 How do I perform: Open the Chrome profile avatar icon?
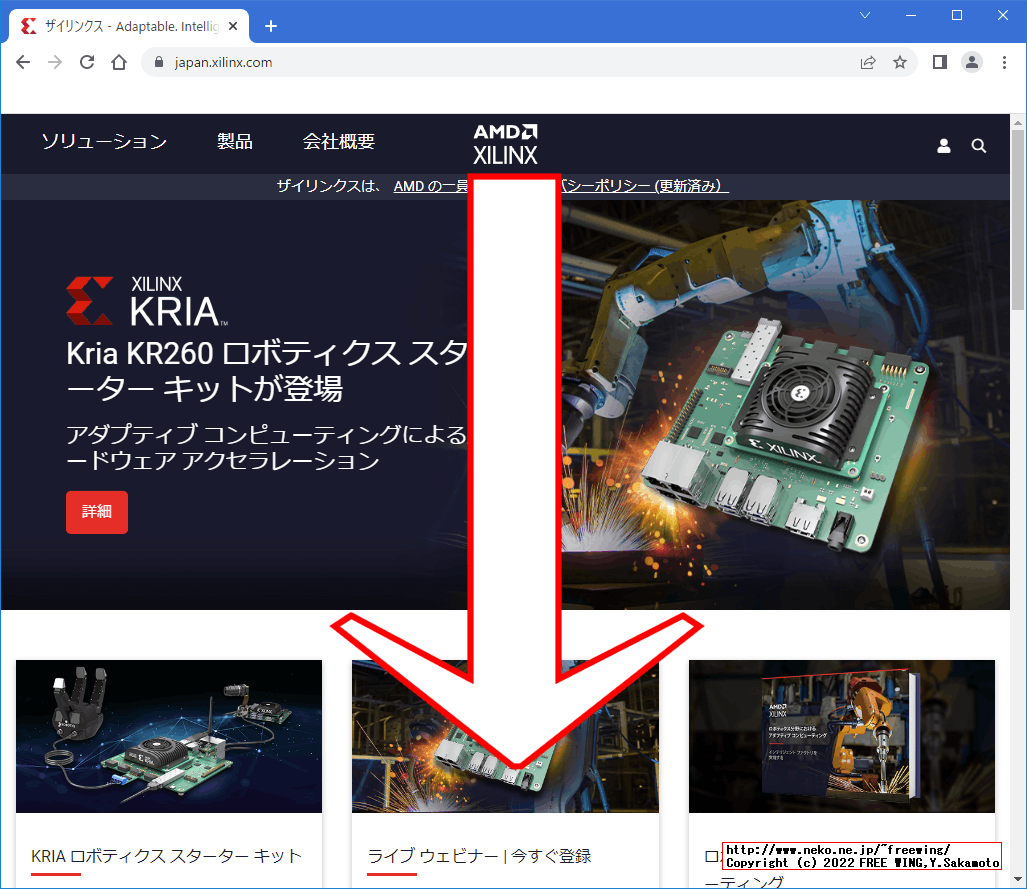coord(971,62)
